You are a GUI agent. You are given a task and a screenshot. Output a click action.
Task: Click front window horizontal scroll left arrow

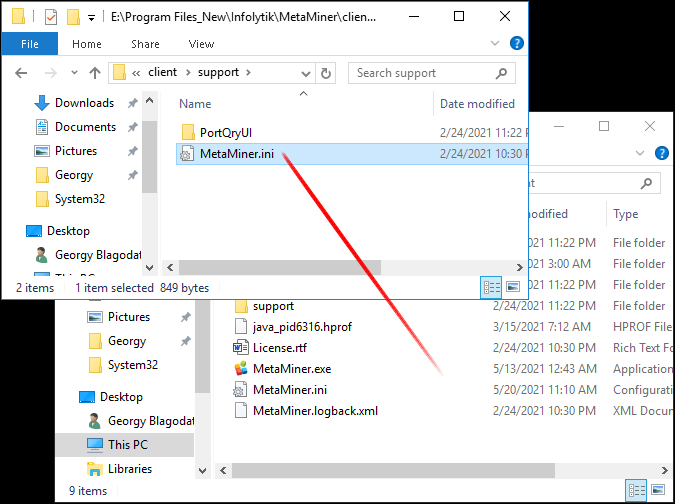170,267
